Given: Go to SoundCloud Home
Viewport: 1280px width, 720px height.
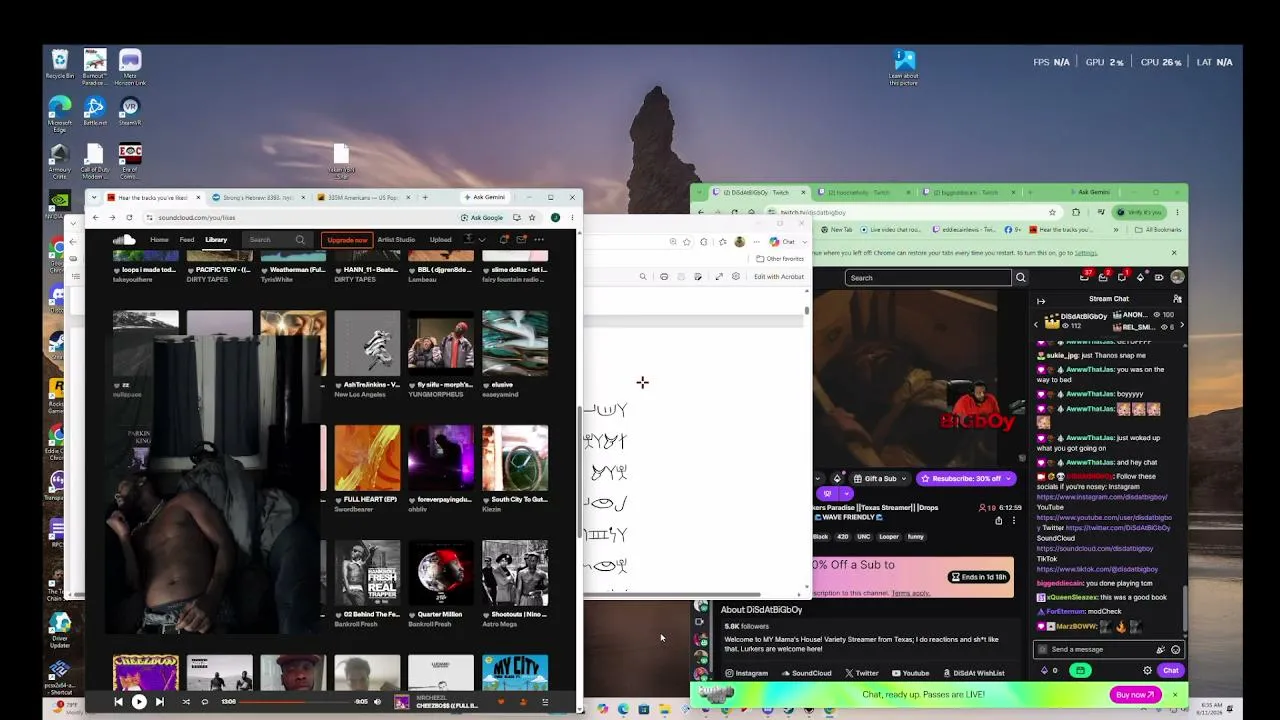Looking at the screenshot, I should (x=159, y=240).
